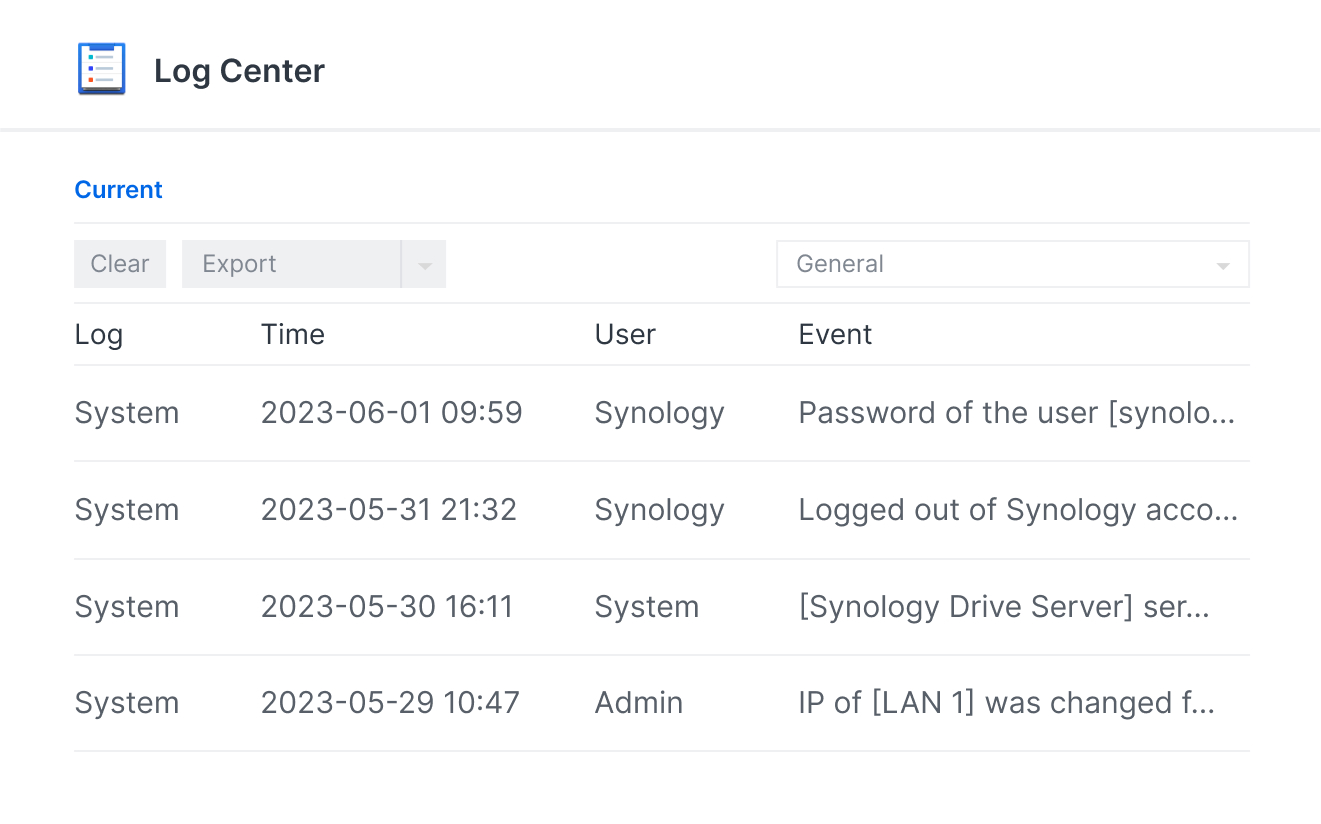Open the General log category dropdown
Screen dimensions: 1321x824
pyautogui.click(x=1012, y=263)
